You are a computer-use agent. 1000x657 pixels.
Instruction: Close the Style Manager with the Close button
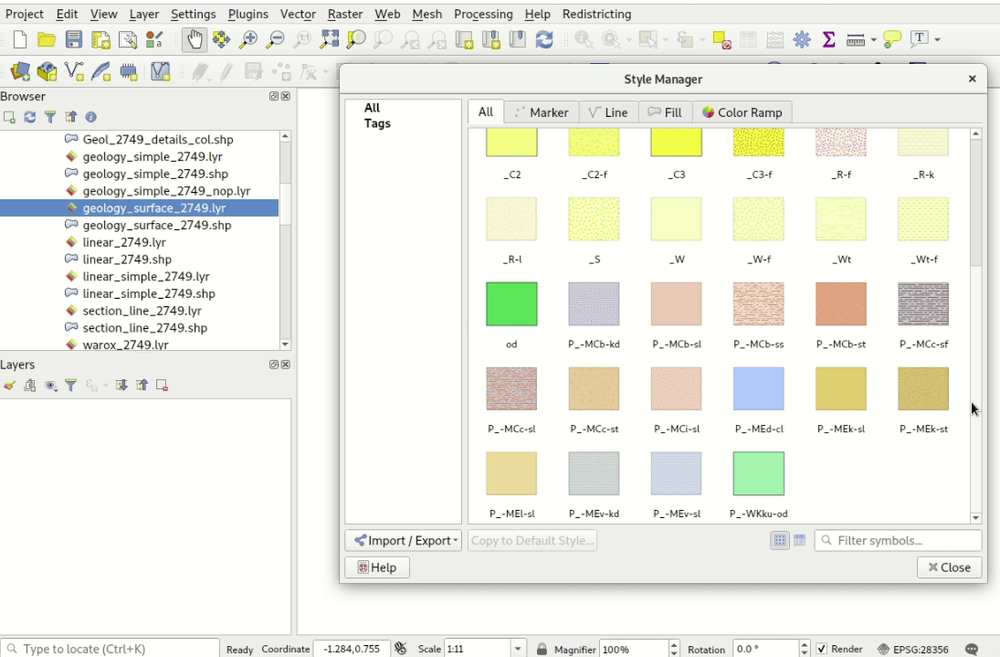(948, 567)
